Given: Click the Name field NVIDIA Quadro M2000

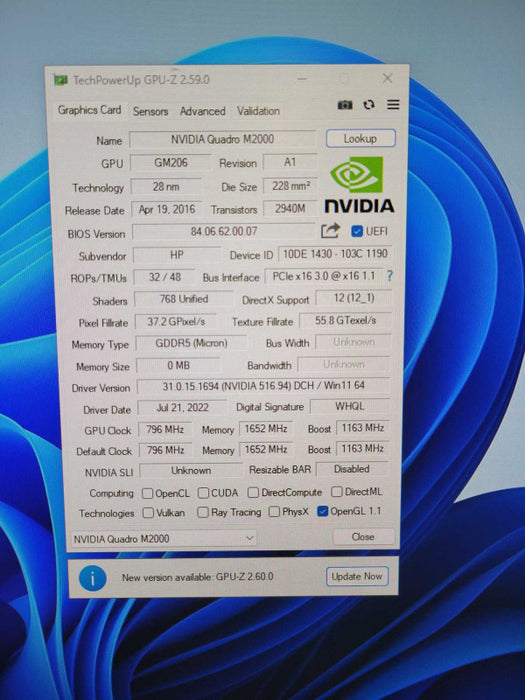Looking at the screenshot, I should point(222,139).
